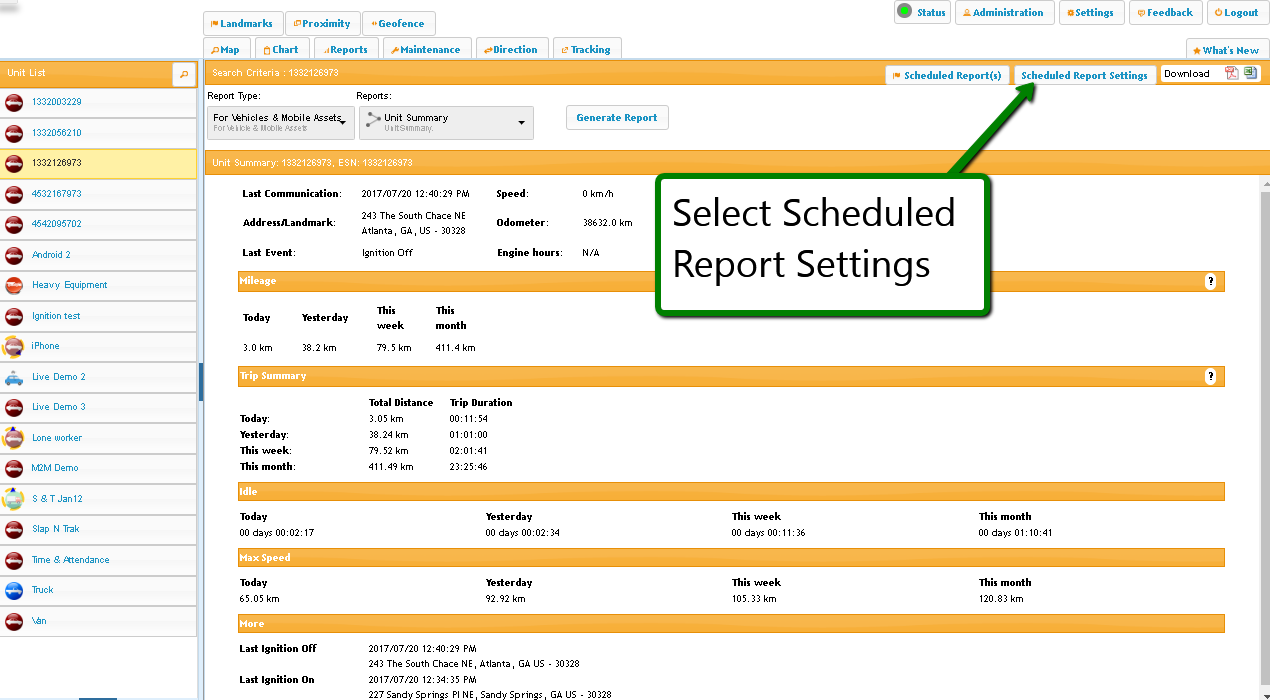This screenshot has height=700, width=1270.
Task: Go to the Tracking tab
Action: (587, 50)
